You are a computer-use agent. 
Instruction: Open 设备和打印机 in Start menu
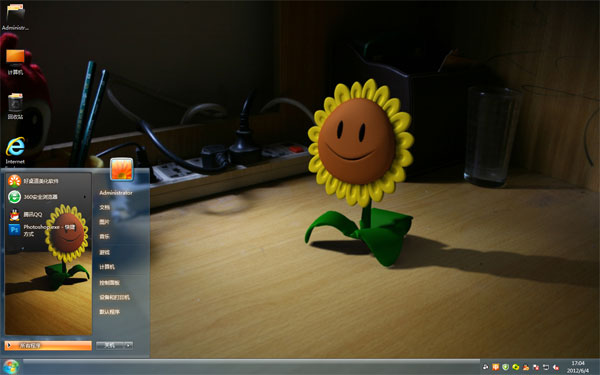[114, 297]
